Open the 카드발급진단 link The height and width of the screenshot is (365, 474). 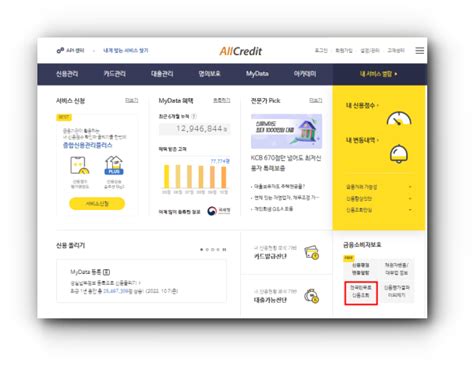(x=270, y=256)
